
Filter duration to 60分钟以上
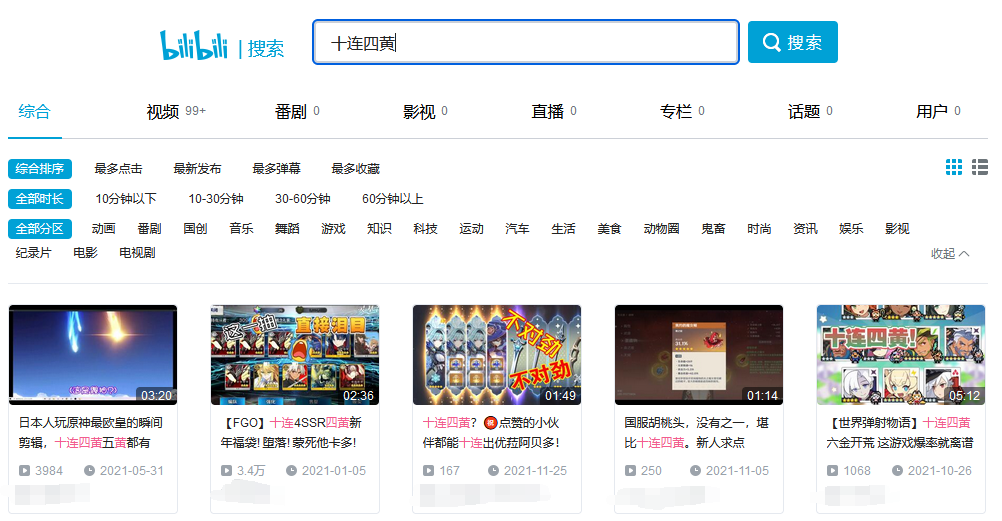click(392, 199)
